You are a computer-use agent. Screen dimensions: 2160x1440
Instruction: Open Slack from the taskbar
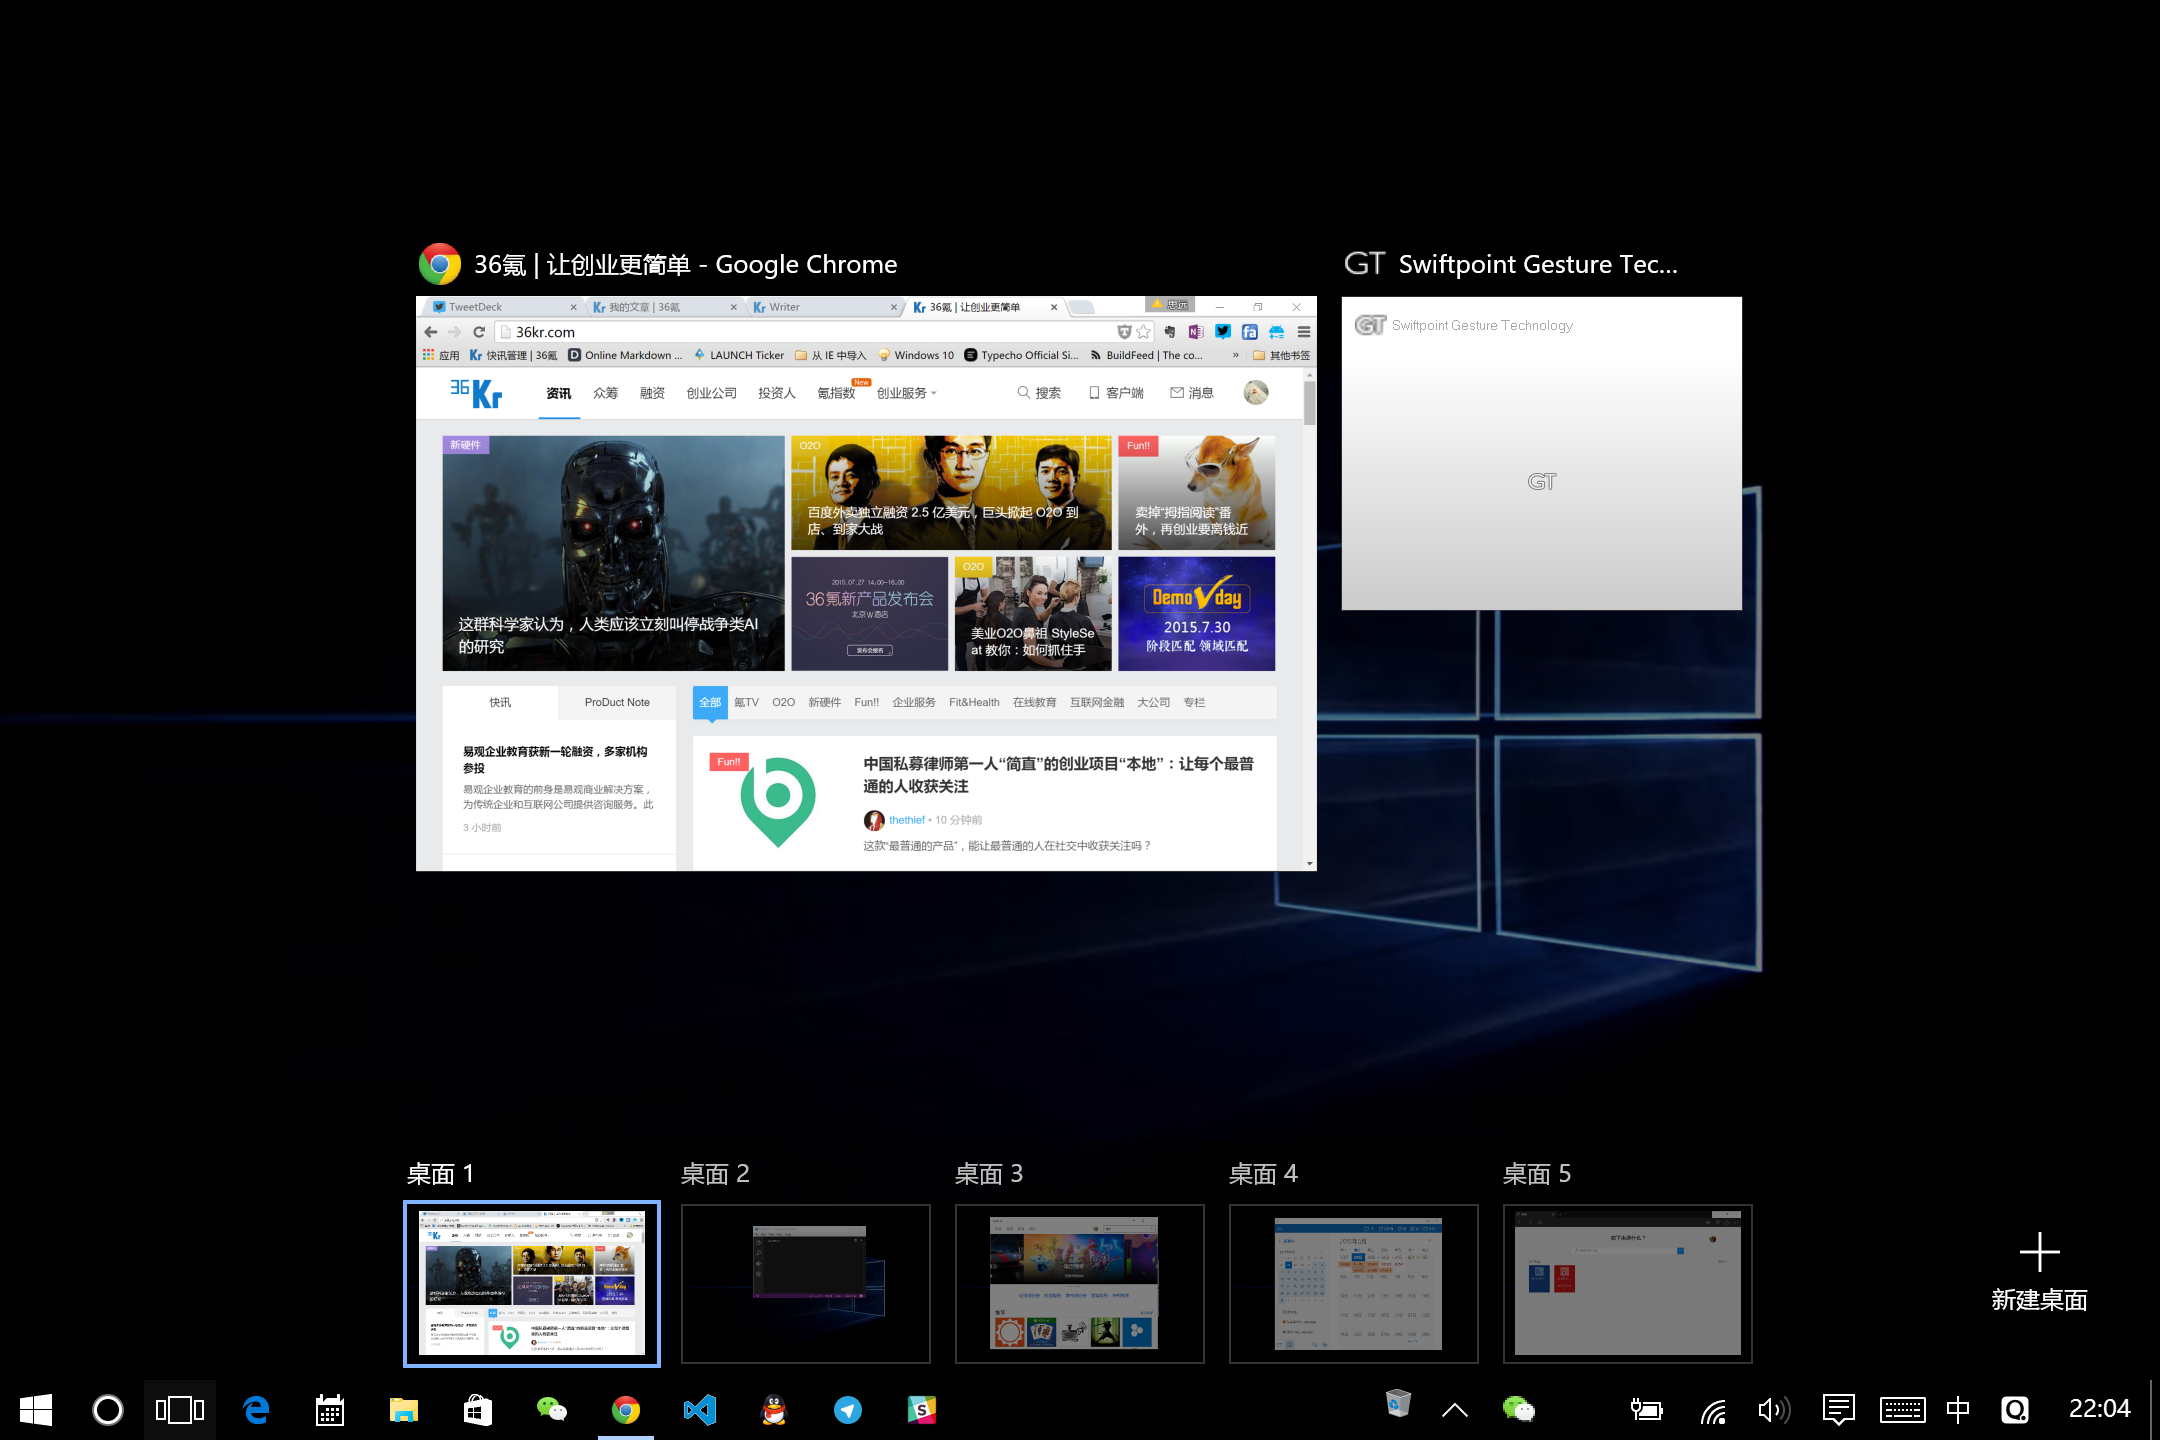[x=922, y=1410]
